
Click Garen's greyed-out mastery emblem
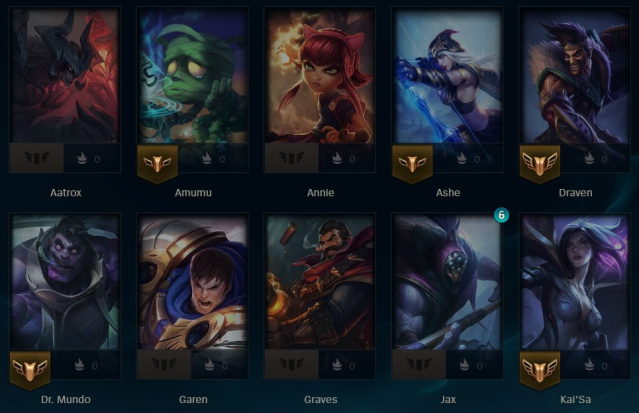coord(164,364)
